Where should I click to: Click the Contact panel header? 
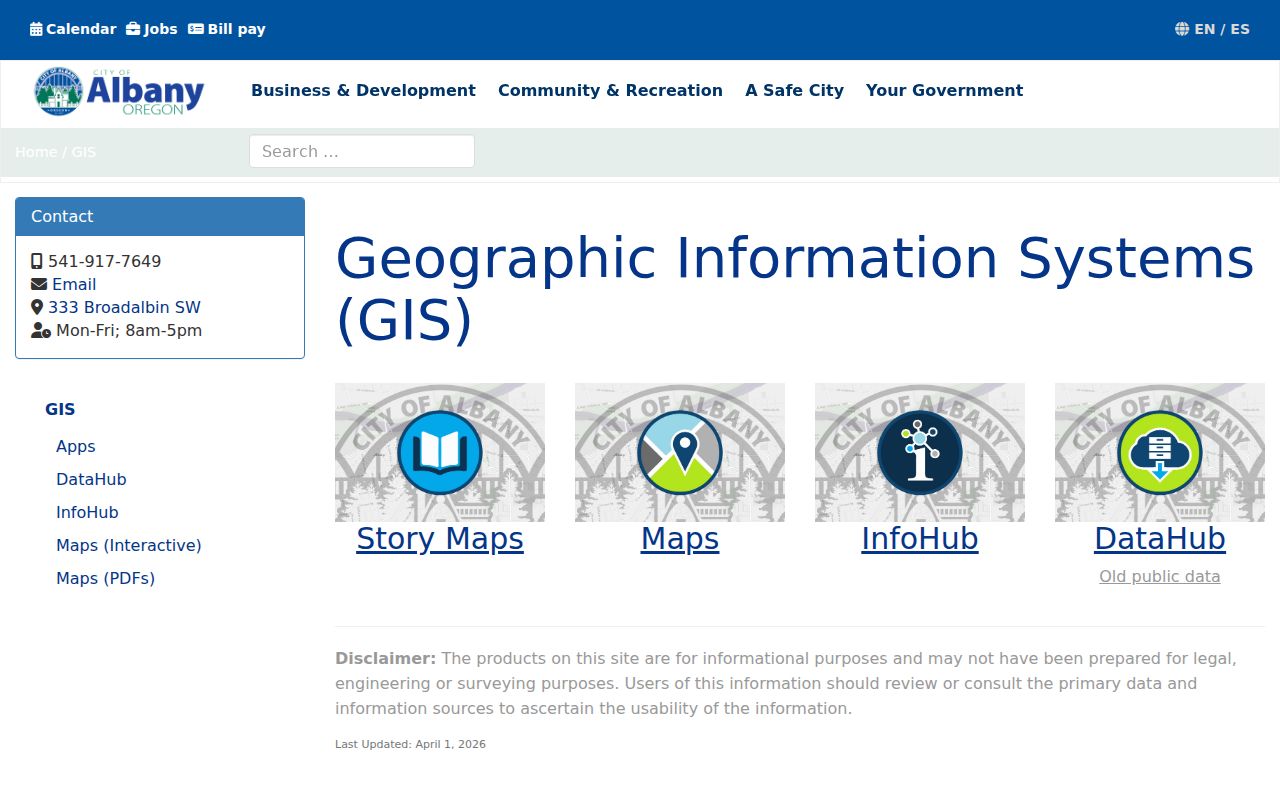point(160,216)
